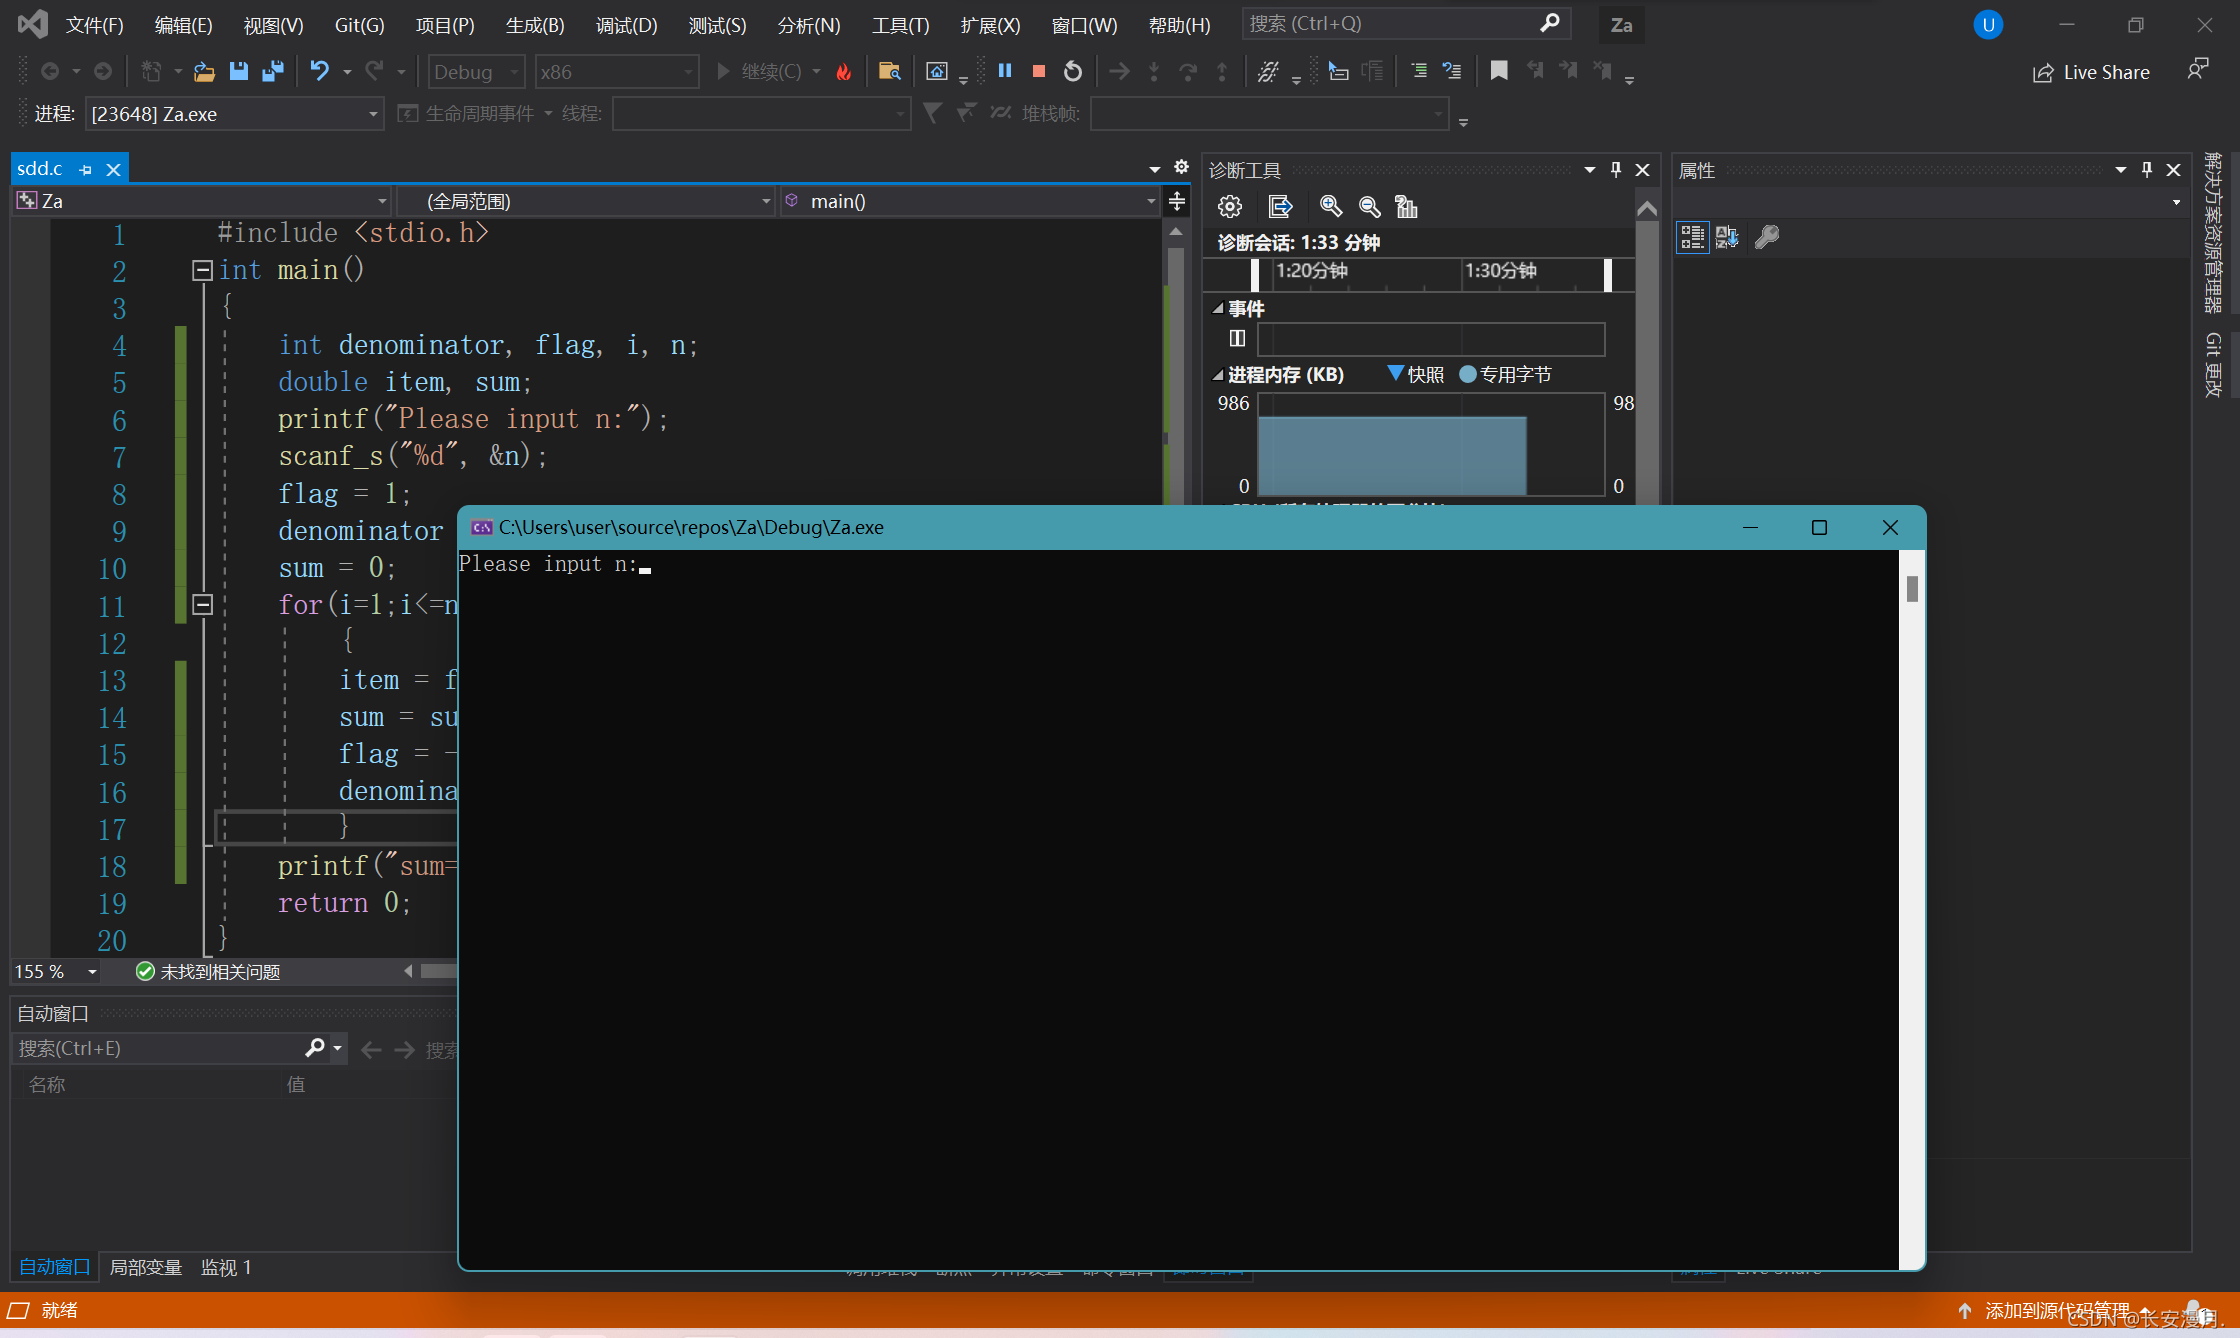The height and width of the screenshot is (1338, 2240).
Task: Click the Stop Debugging red square icon
Action: pyautogui.click(x=1039, y=71)
